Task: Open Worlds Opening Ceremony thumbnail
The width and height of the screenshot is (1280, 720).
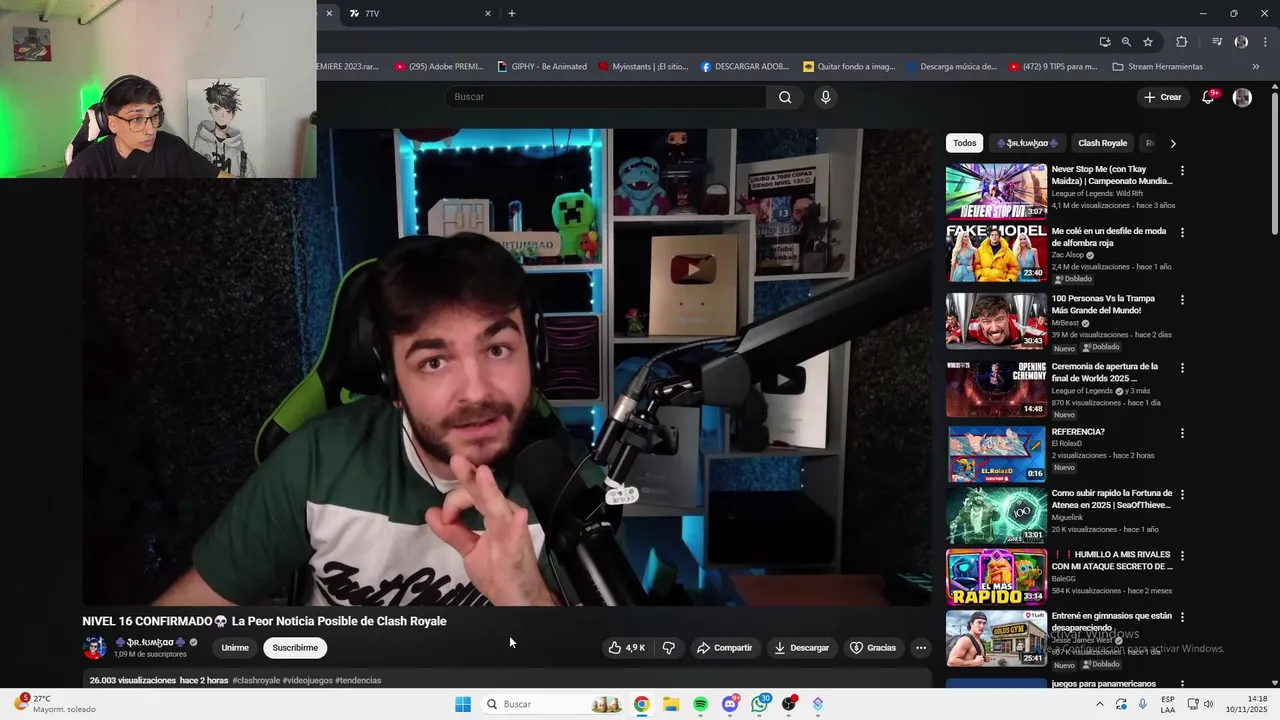Action: [x=996, y=388]
